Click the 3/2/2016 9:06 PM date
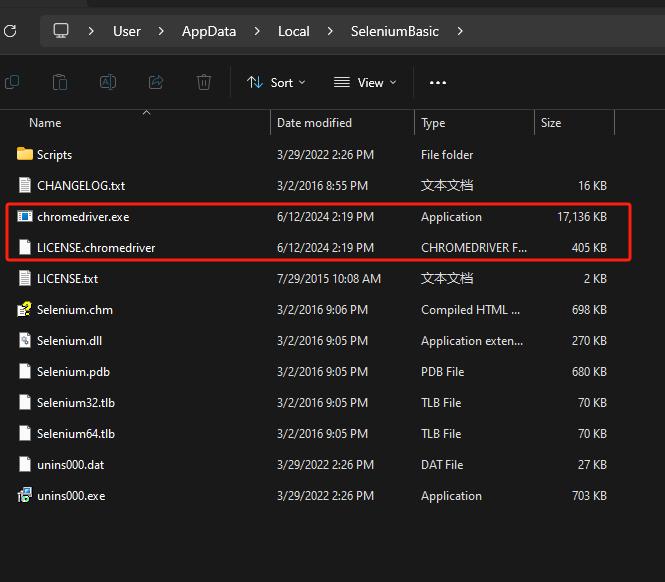 [x=322, y=310]
